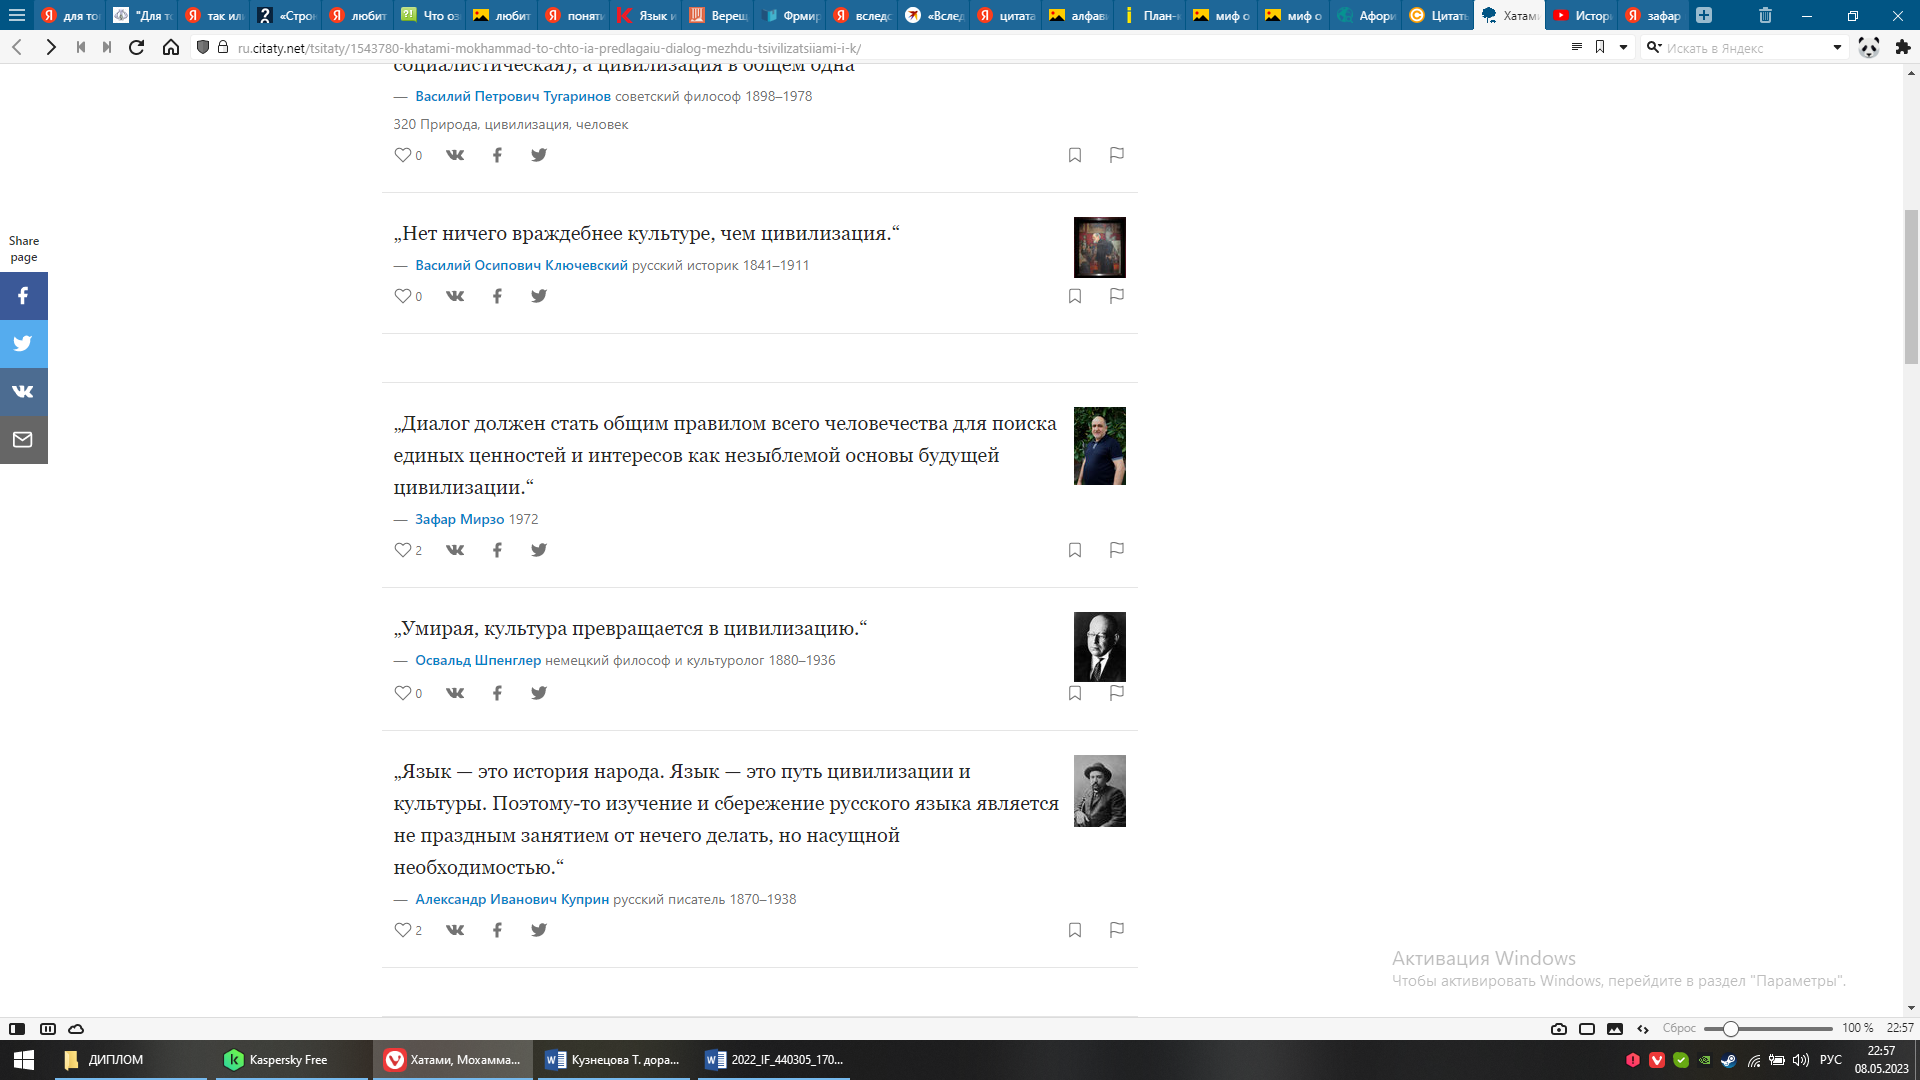This screenshot has width=1920, height=1080.
Task: Share the page via sidebar Facebook button
Action: tap(23, 296)
